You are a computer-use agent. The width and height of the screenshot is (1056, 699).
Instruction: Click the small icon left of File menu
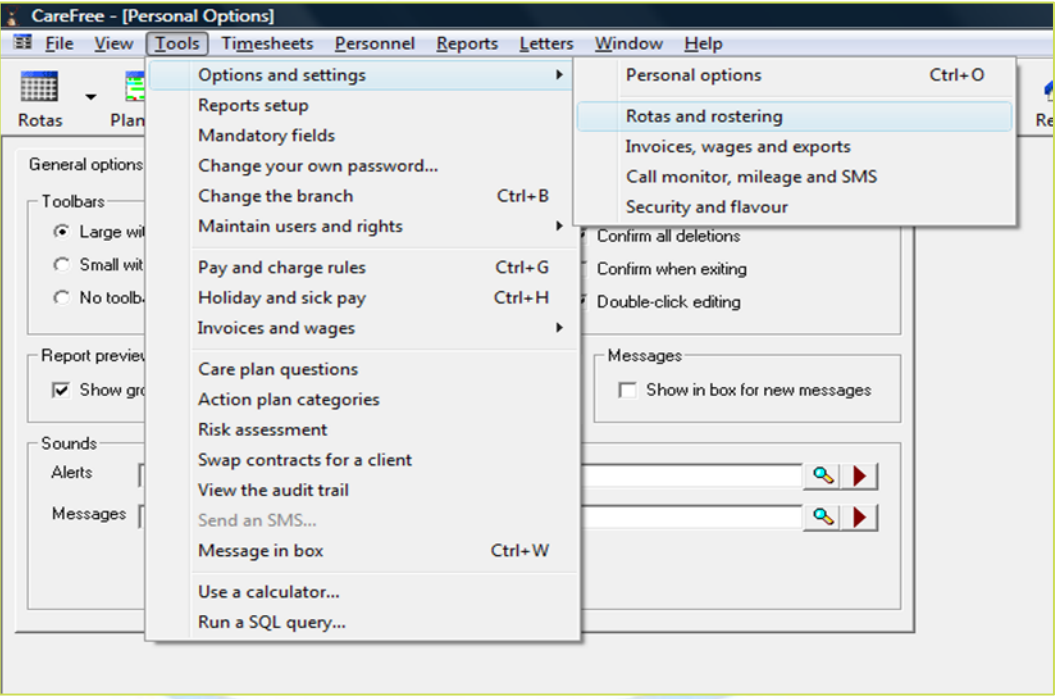pyautogui.click(x=23, y=43)
